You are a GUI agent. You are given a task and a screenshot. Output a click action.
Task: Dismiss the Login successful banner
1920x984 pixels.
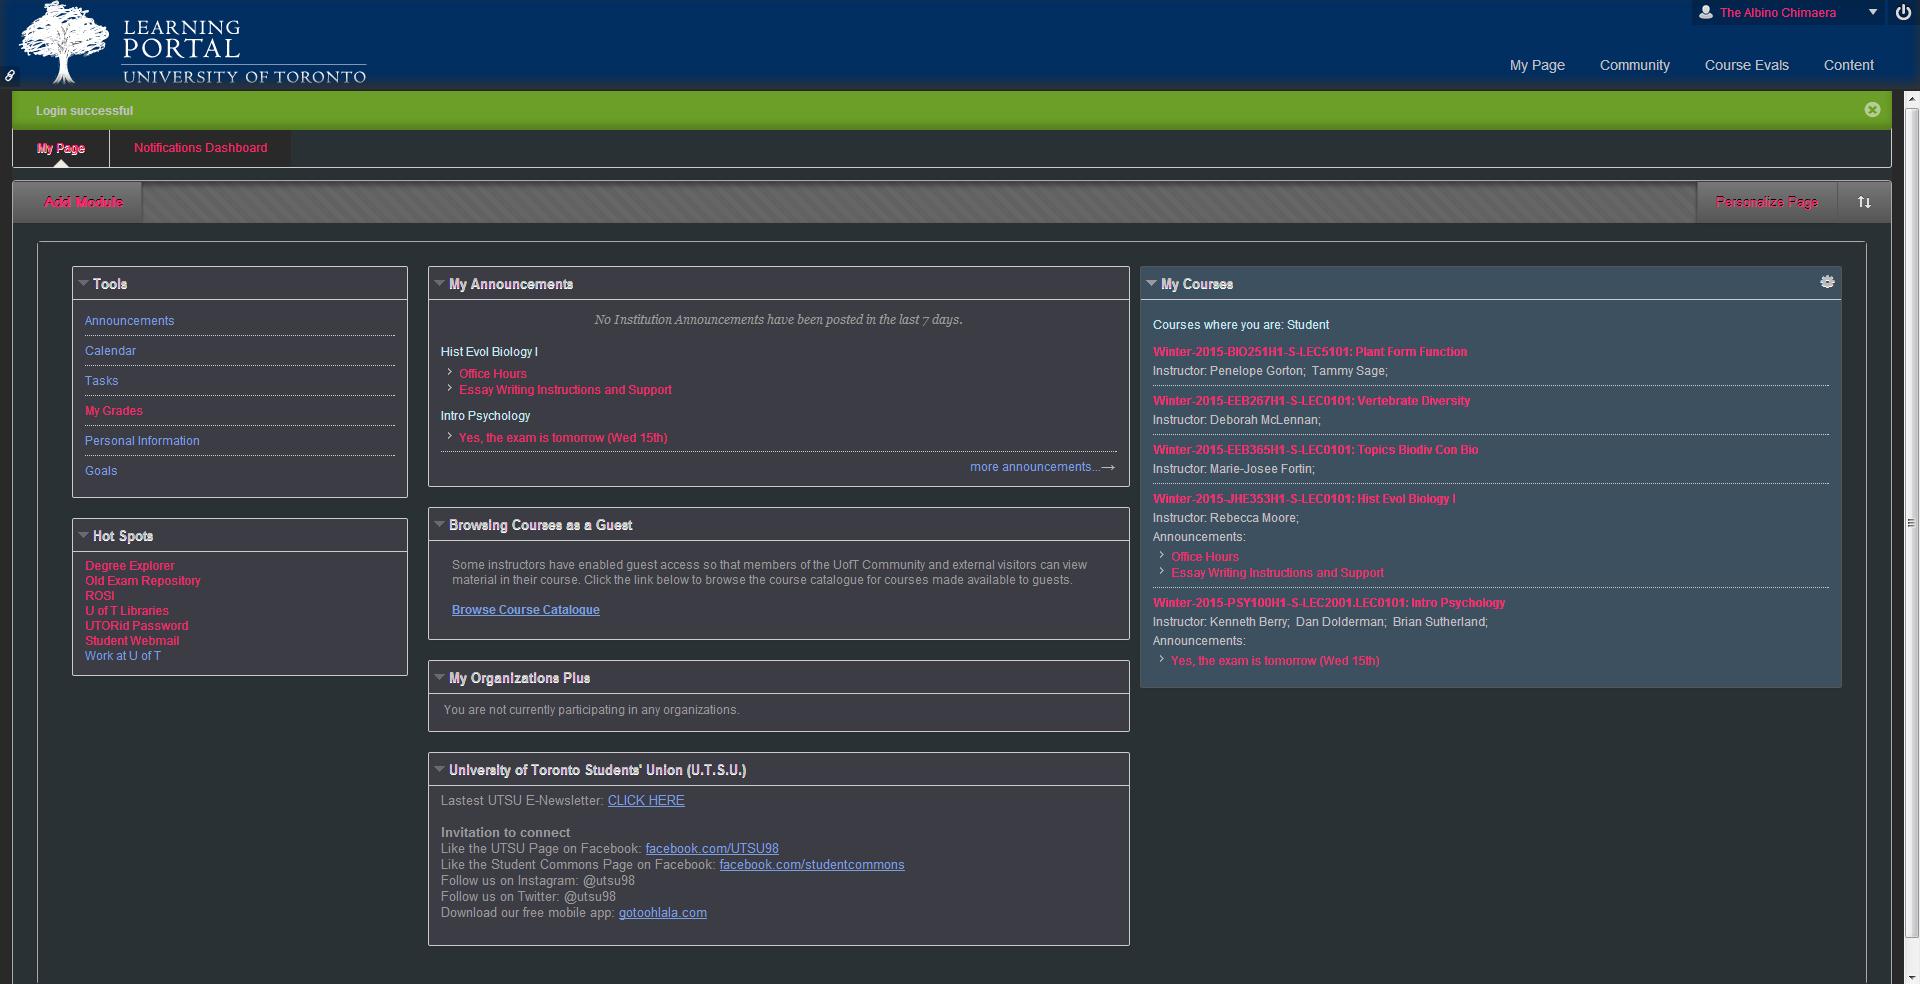click(1872, 110)
